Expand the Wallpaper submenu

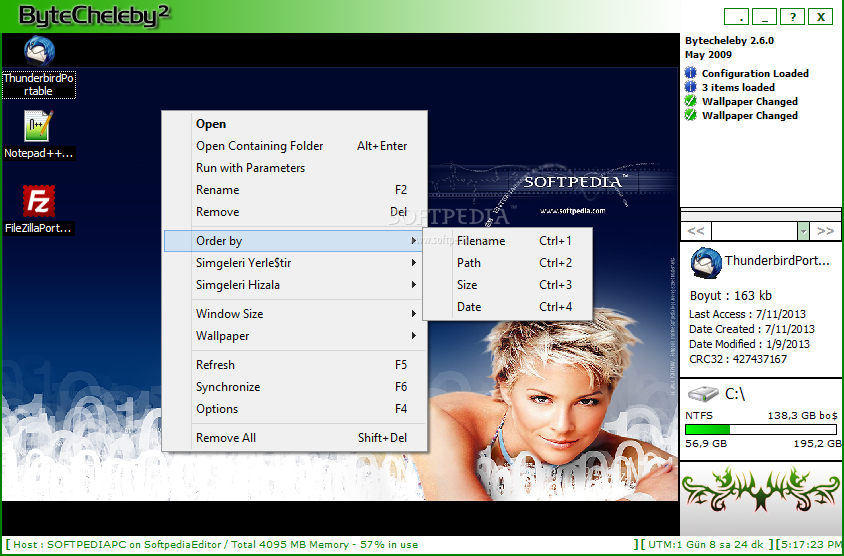coord(294,336)
